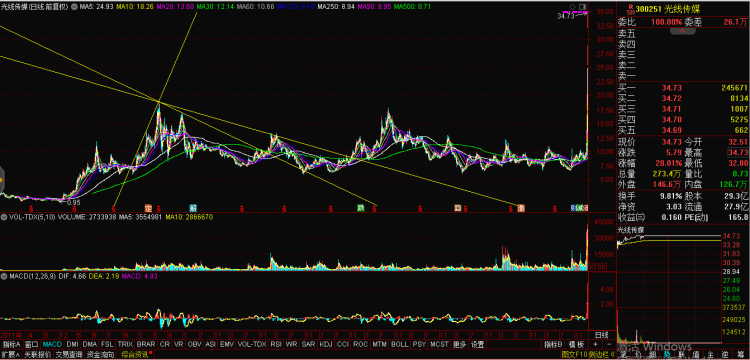
Task: Click the plus zoom-in button beside 模板
Action: click(x=596, y=344)
